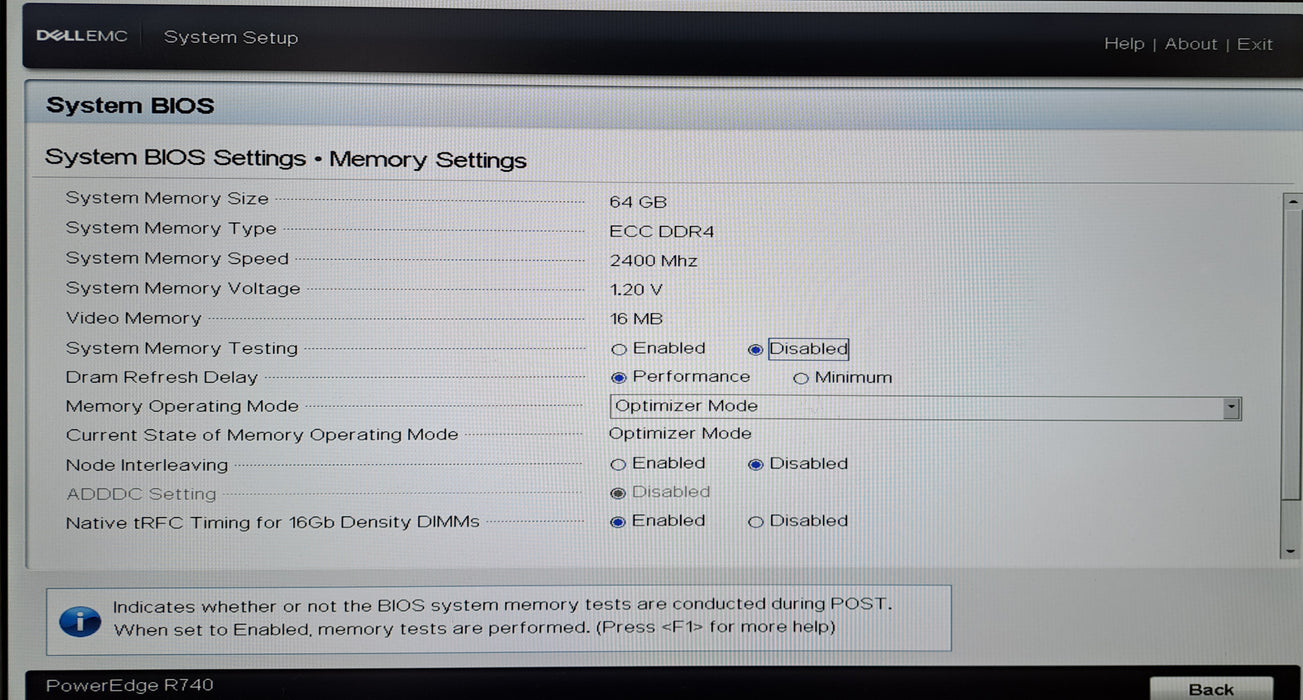Click the 16 MB value

tap(636, 320)
